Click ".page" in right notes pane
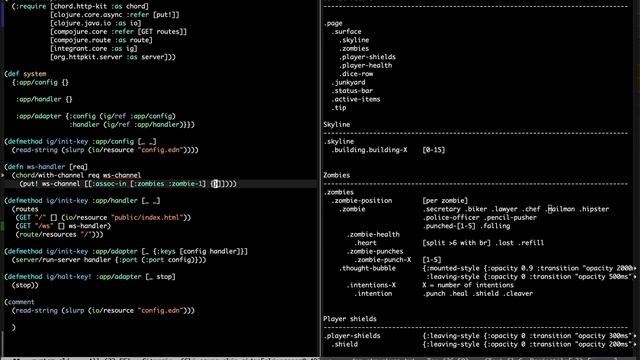The width and height of the screenshot is (640, 360). point(333,23)
